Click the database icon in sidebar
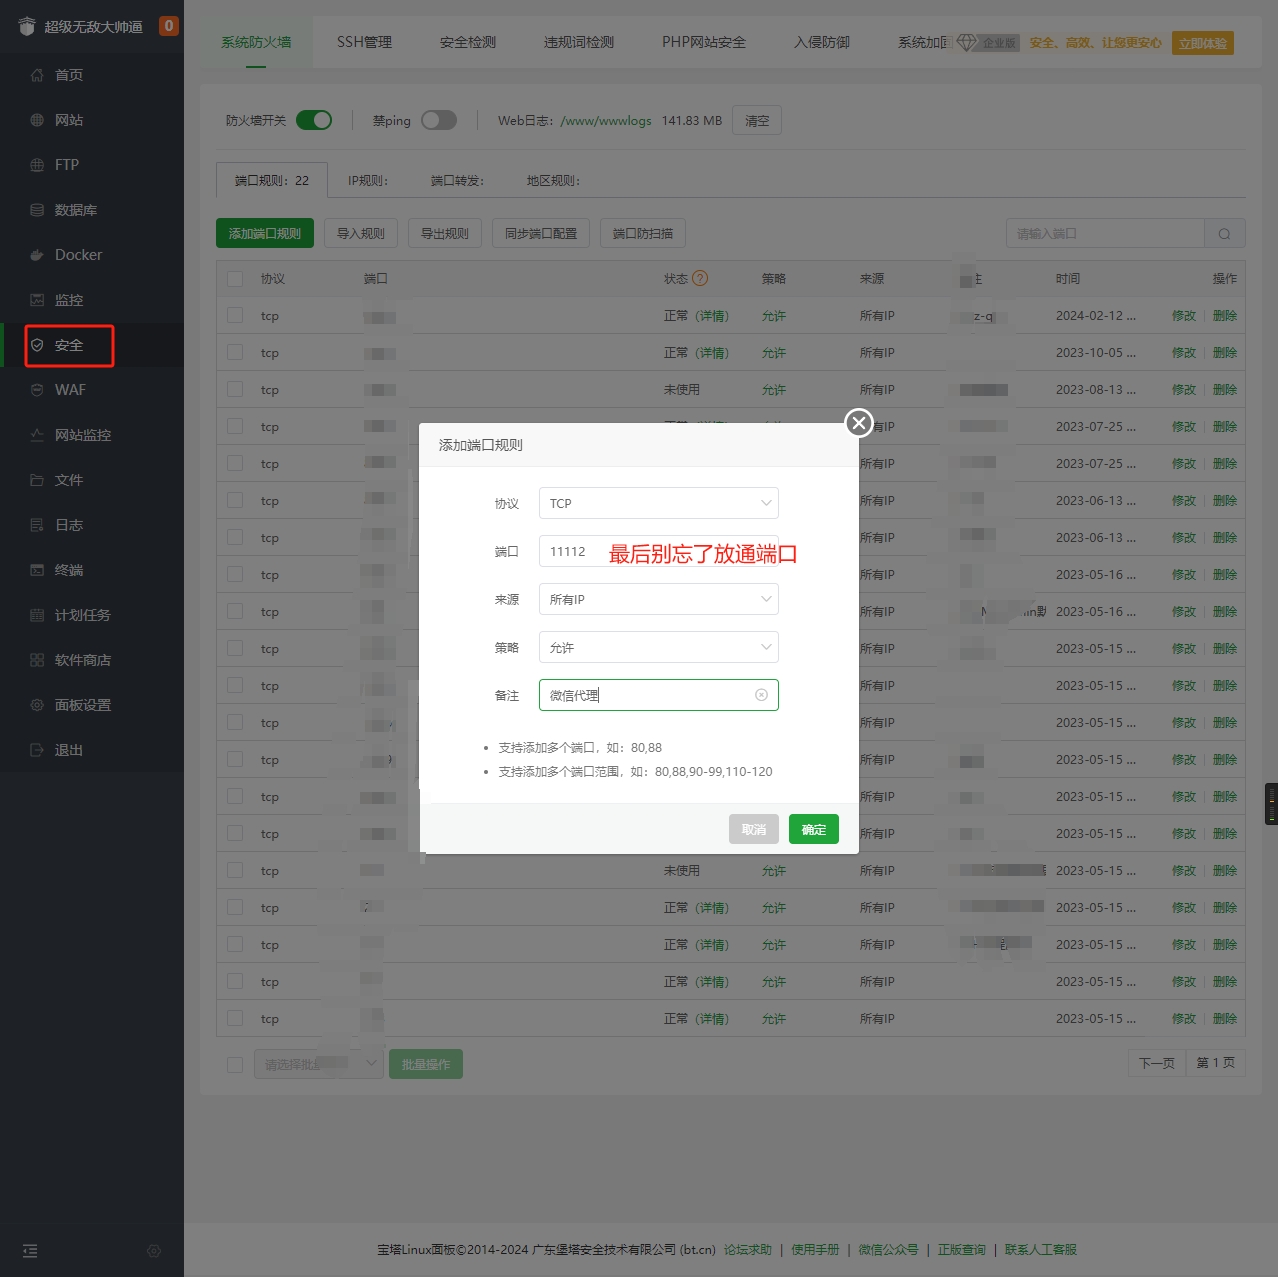 click(37, 210)
